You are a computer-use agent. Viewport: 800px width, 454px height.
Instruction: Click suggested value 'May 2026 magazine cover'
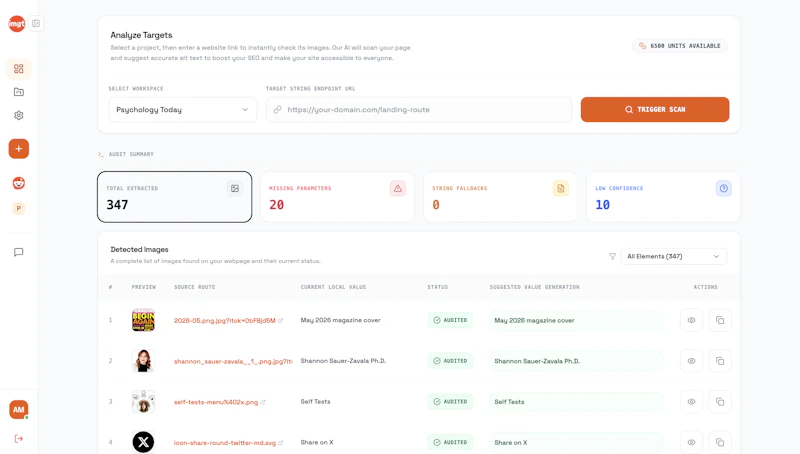click(x=576, y=320)
